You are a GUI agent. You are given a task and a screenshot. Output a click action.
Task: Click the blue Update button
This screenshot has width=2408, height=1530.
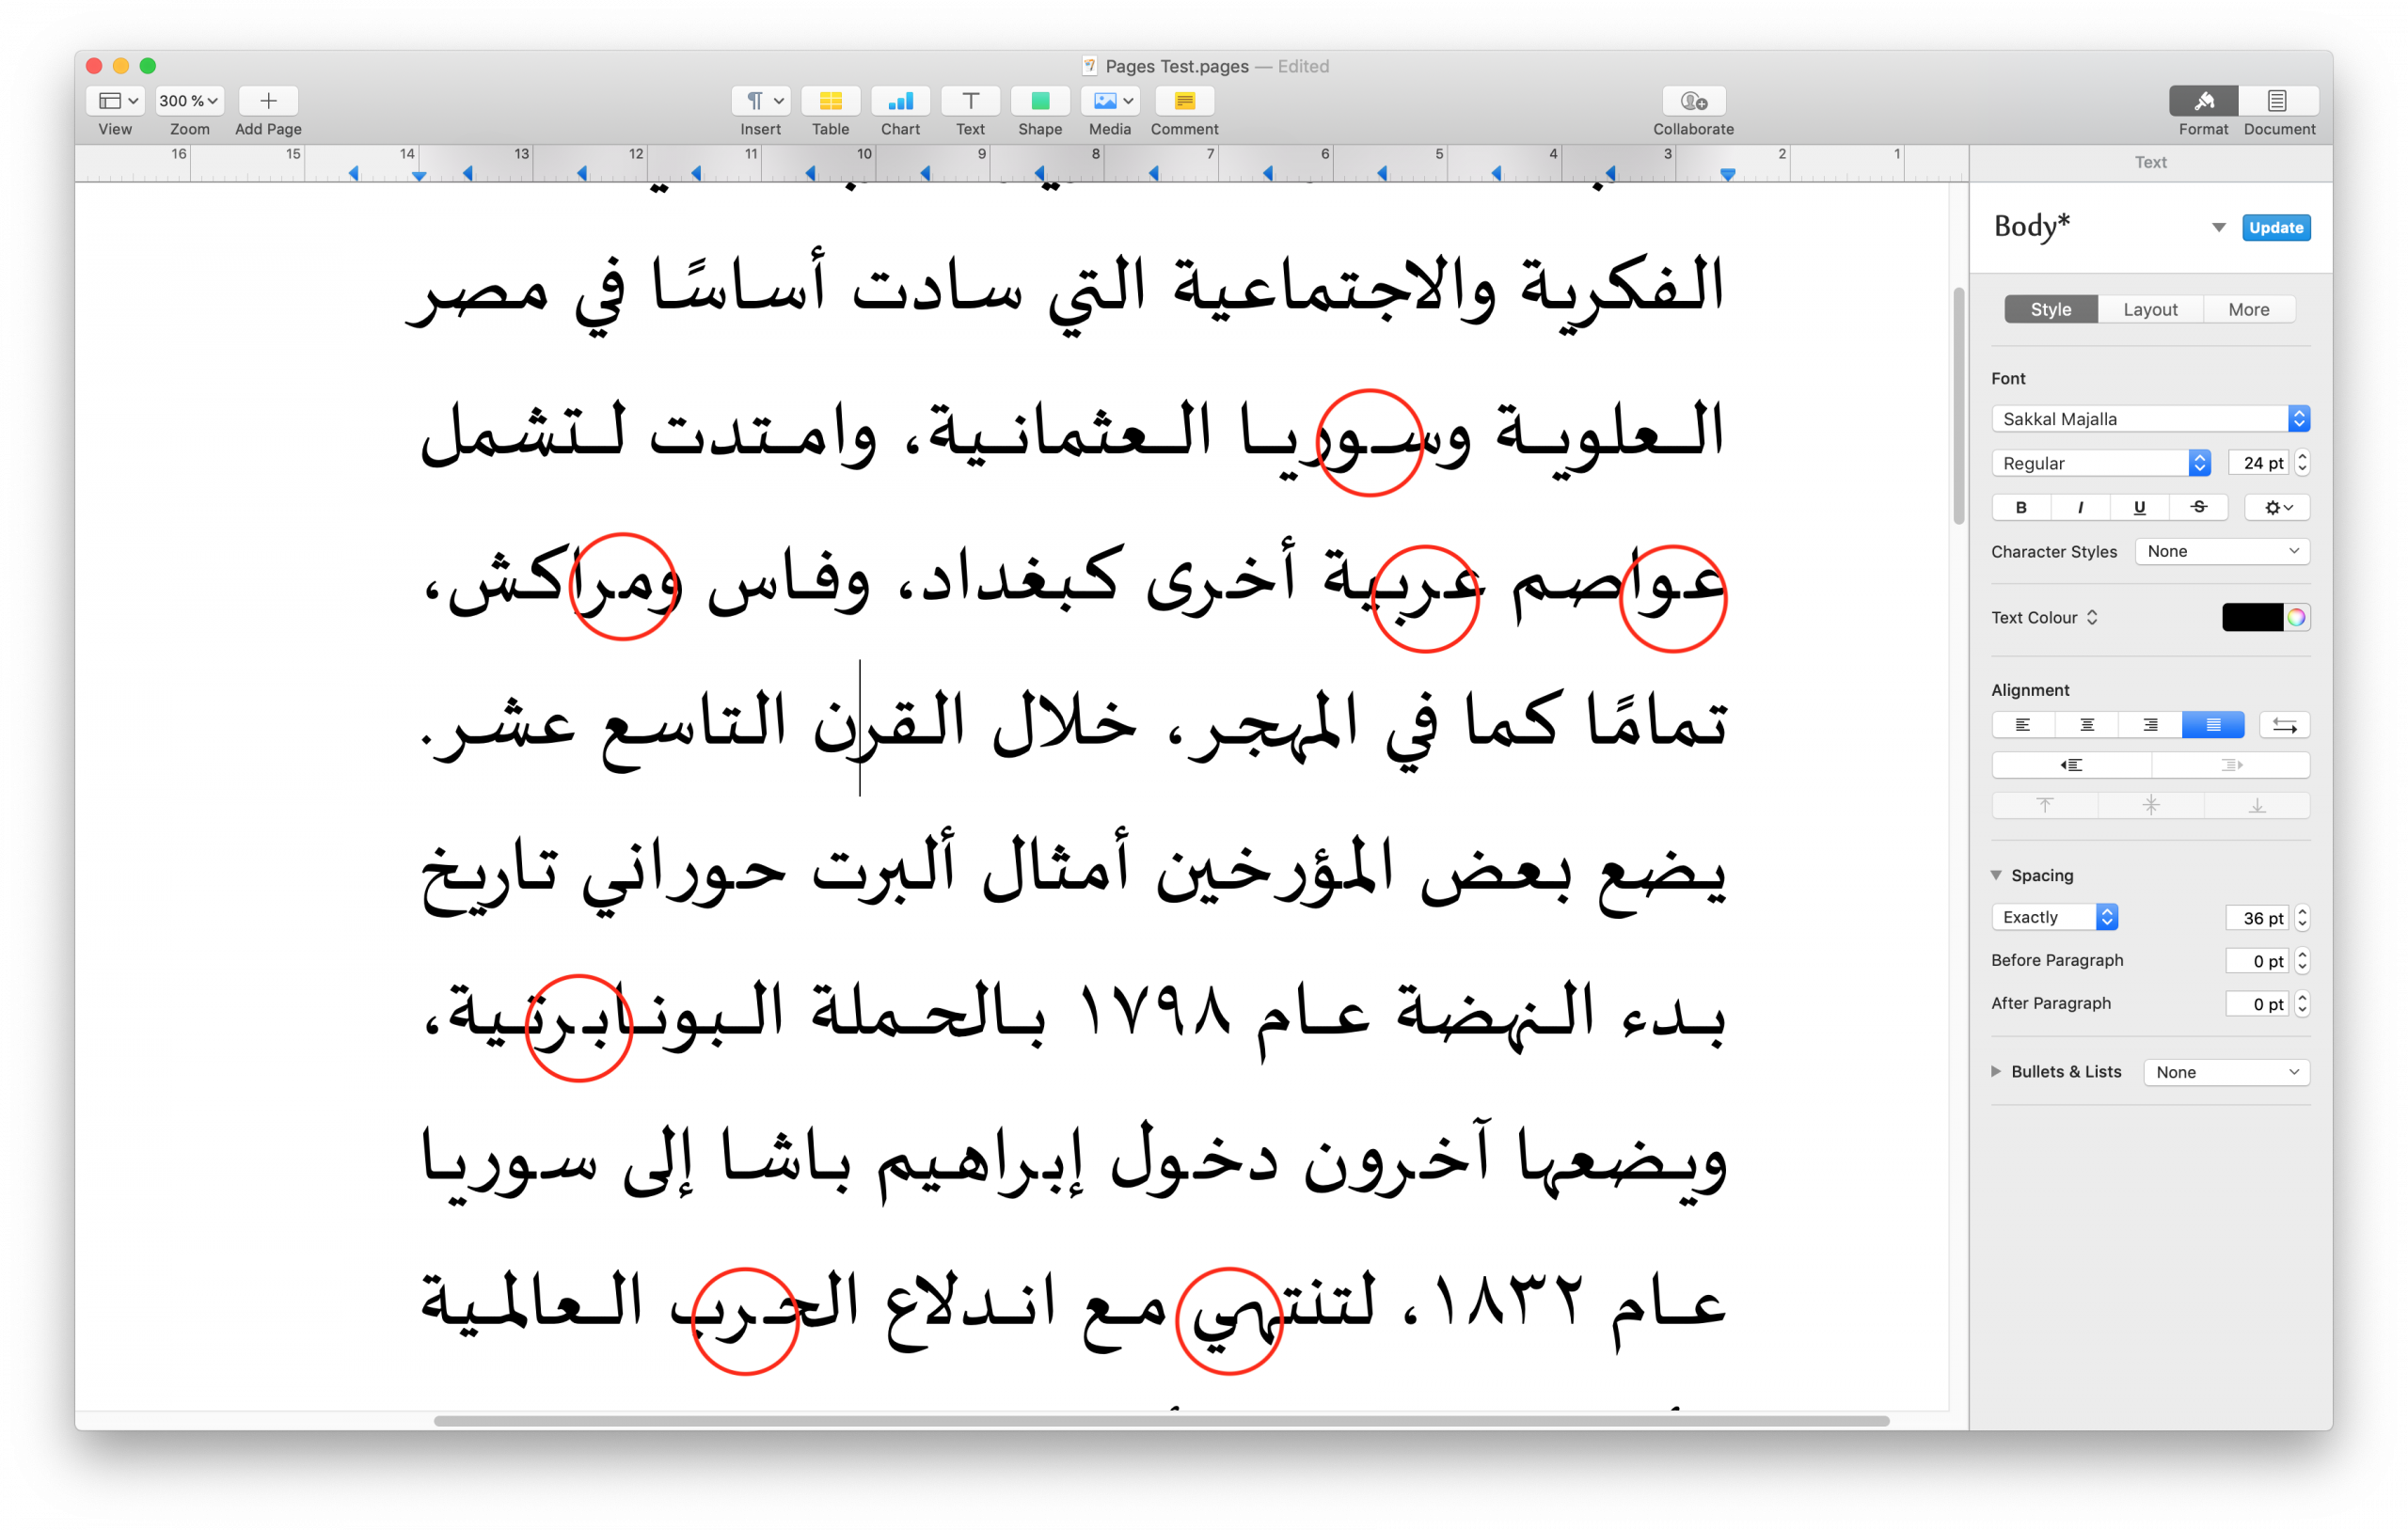(x=2275, y=228)
